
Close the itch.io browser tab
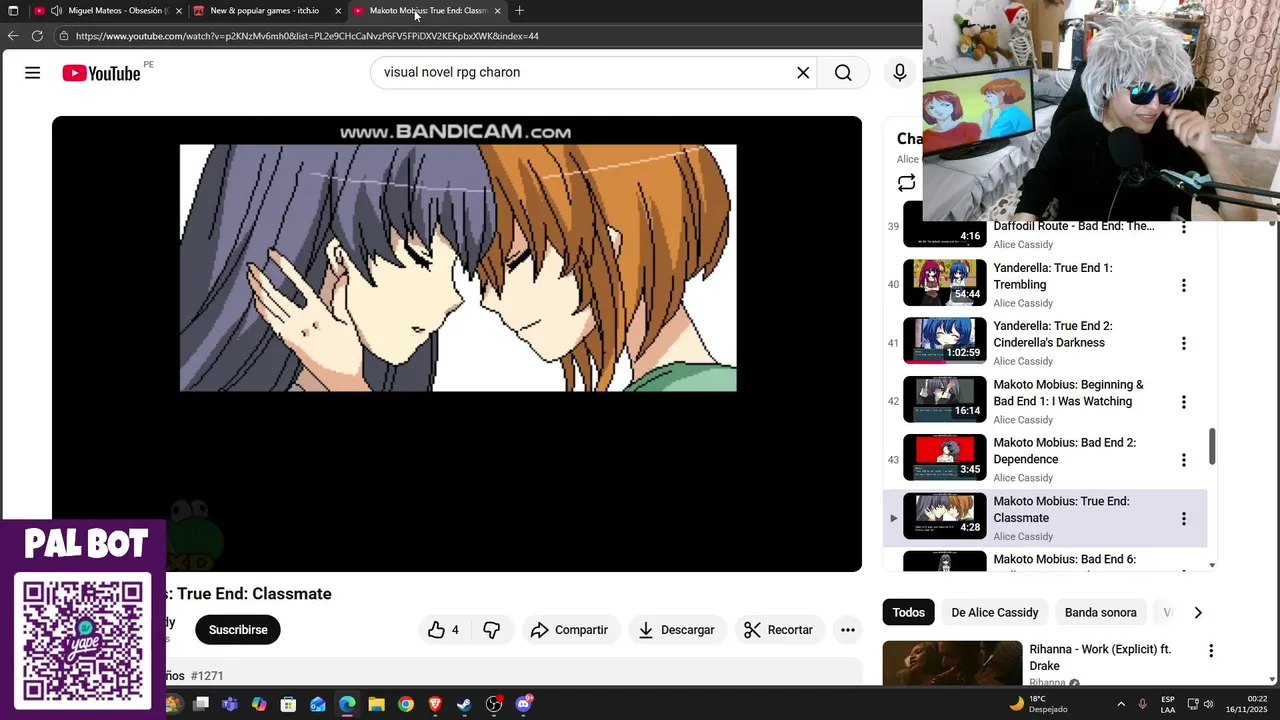click(338, 11)
